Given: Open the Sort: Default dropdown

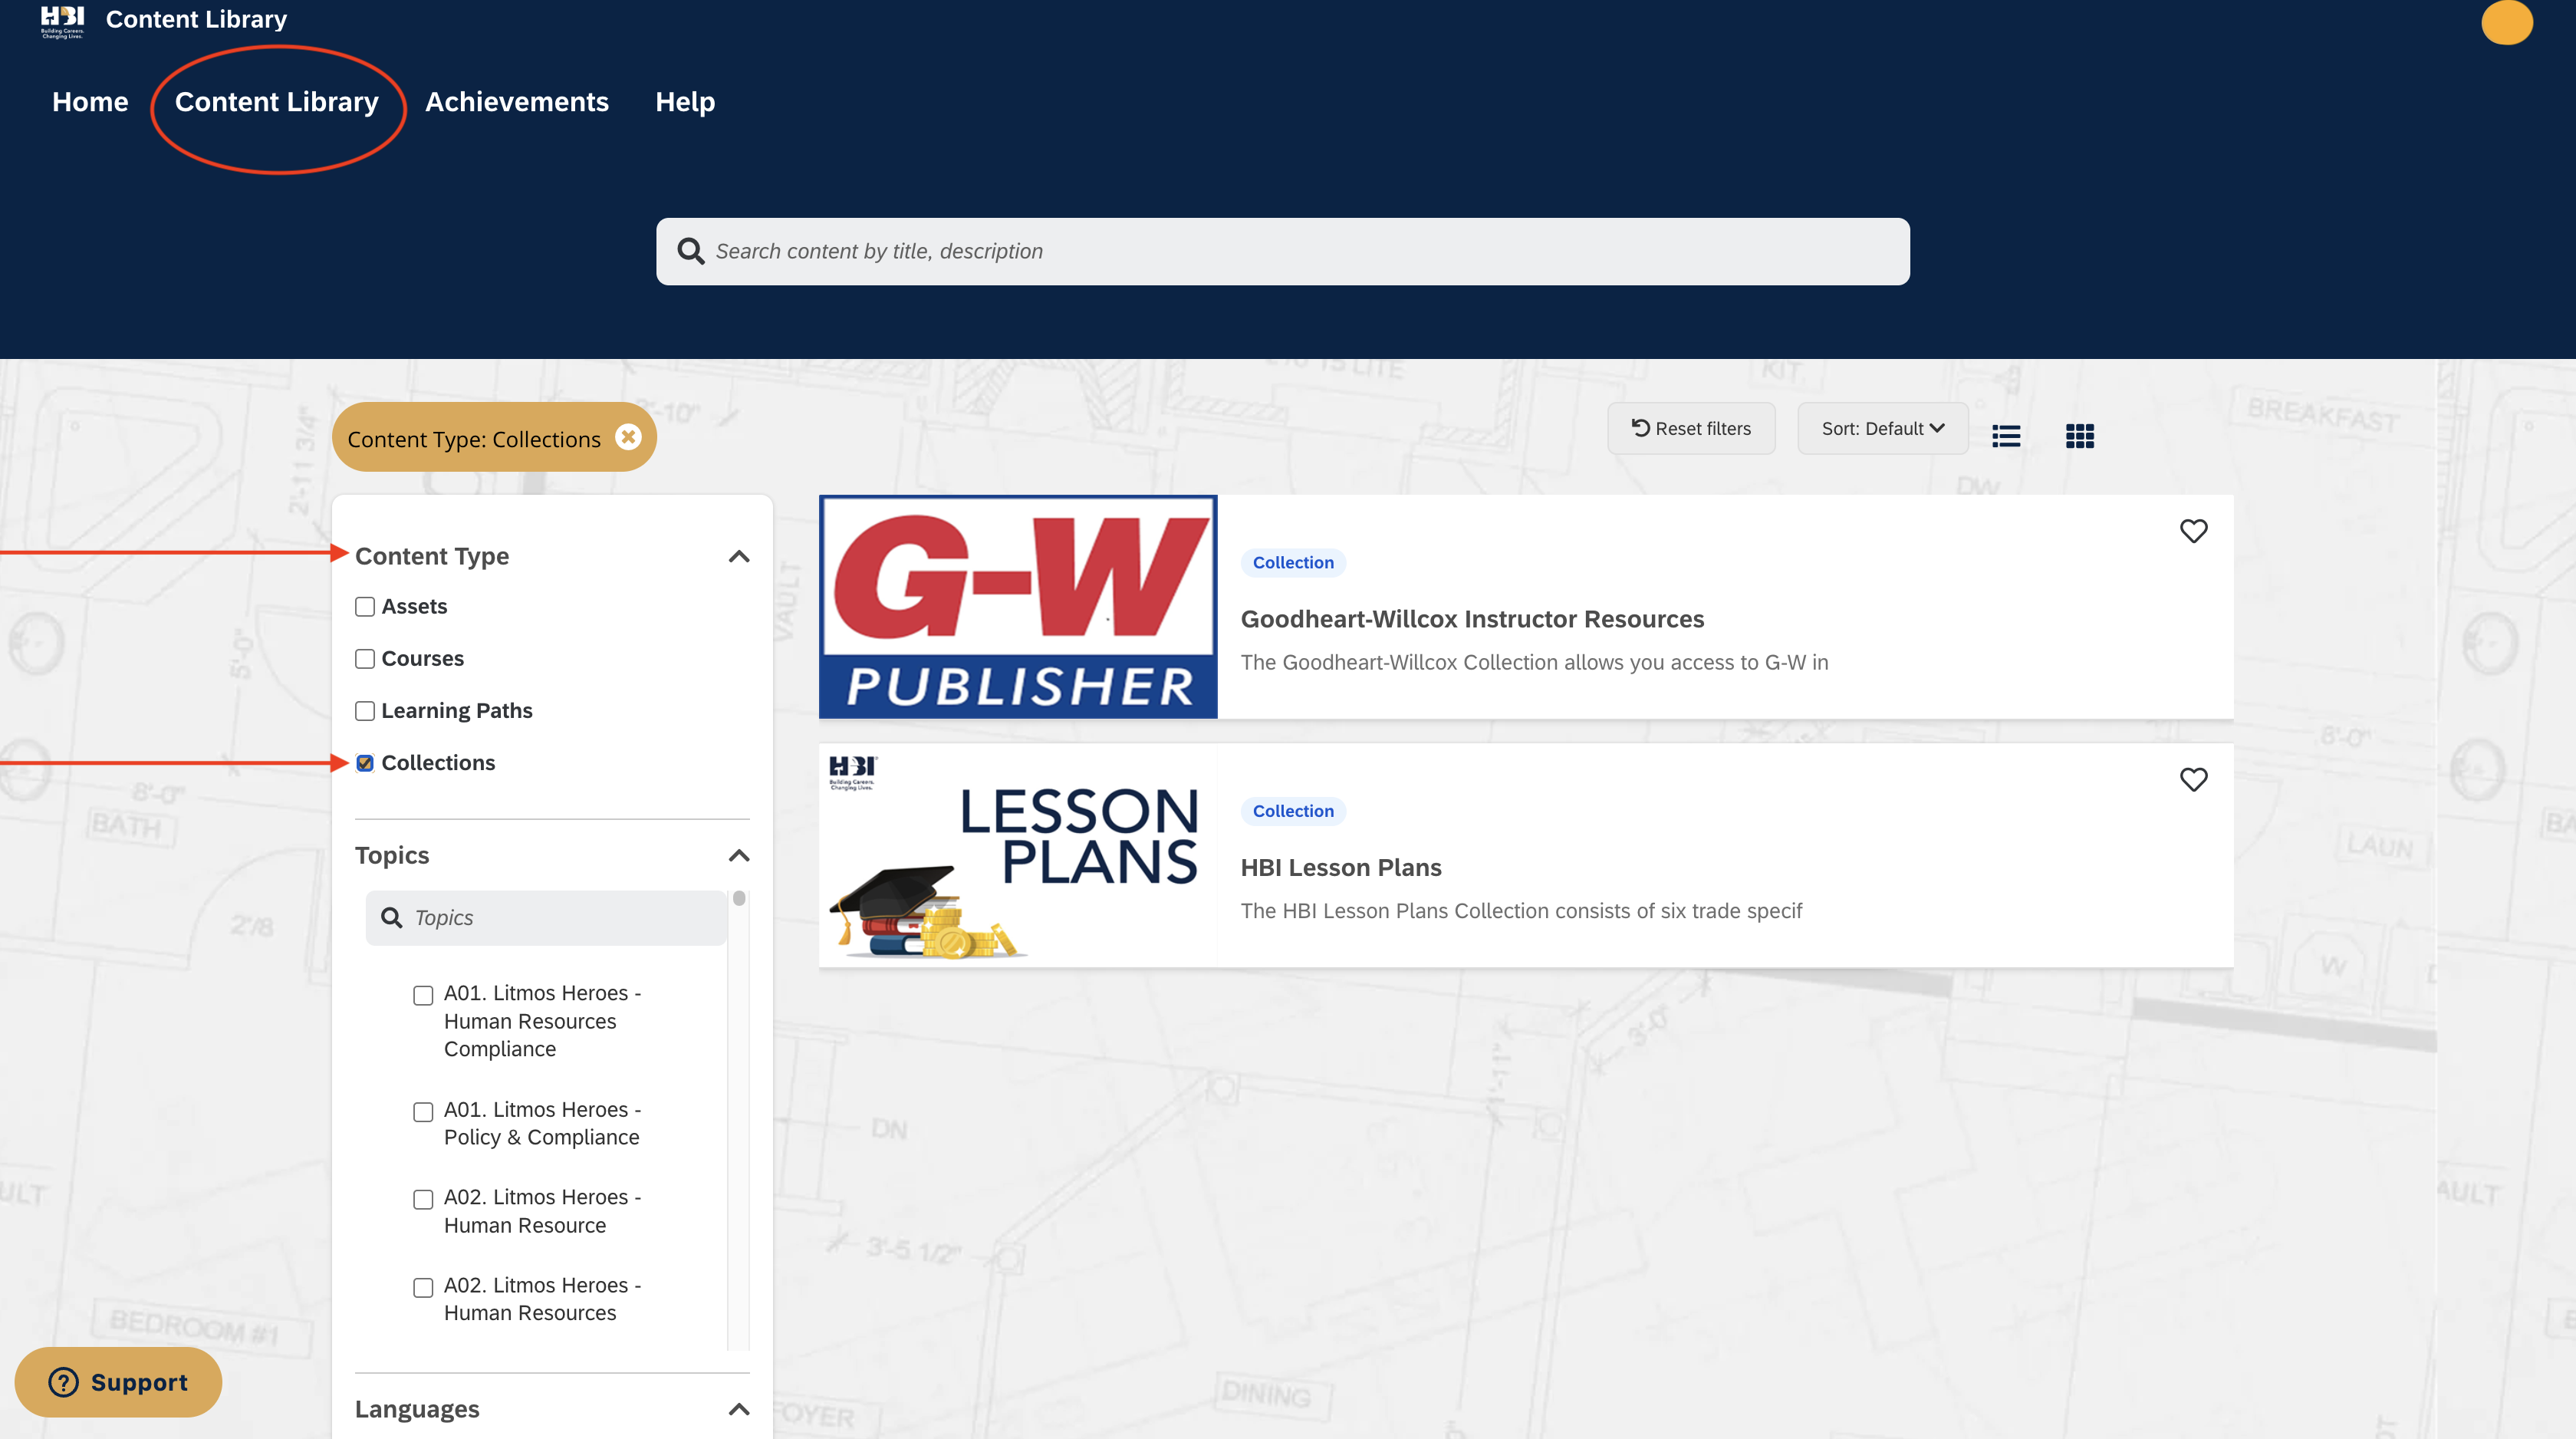Looking at the screenshot, I should 1882,428.
